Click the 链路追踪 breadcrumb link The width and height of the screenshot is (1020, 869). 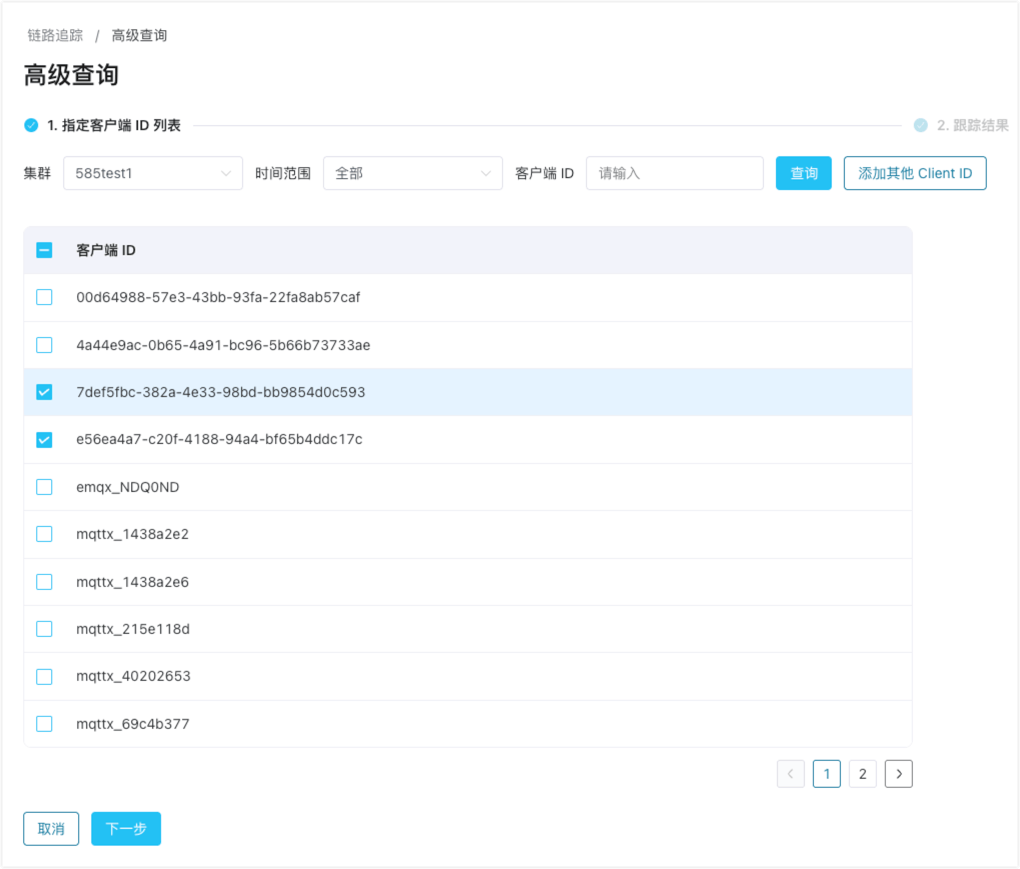tap(55, 36)
